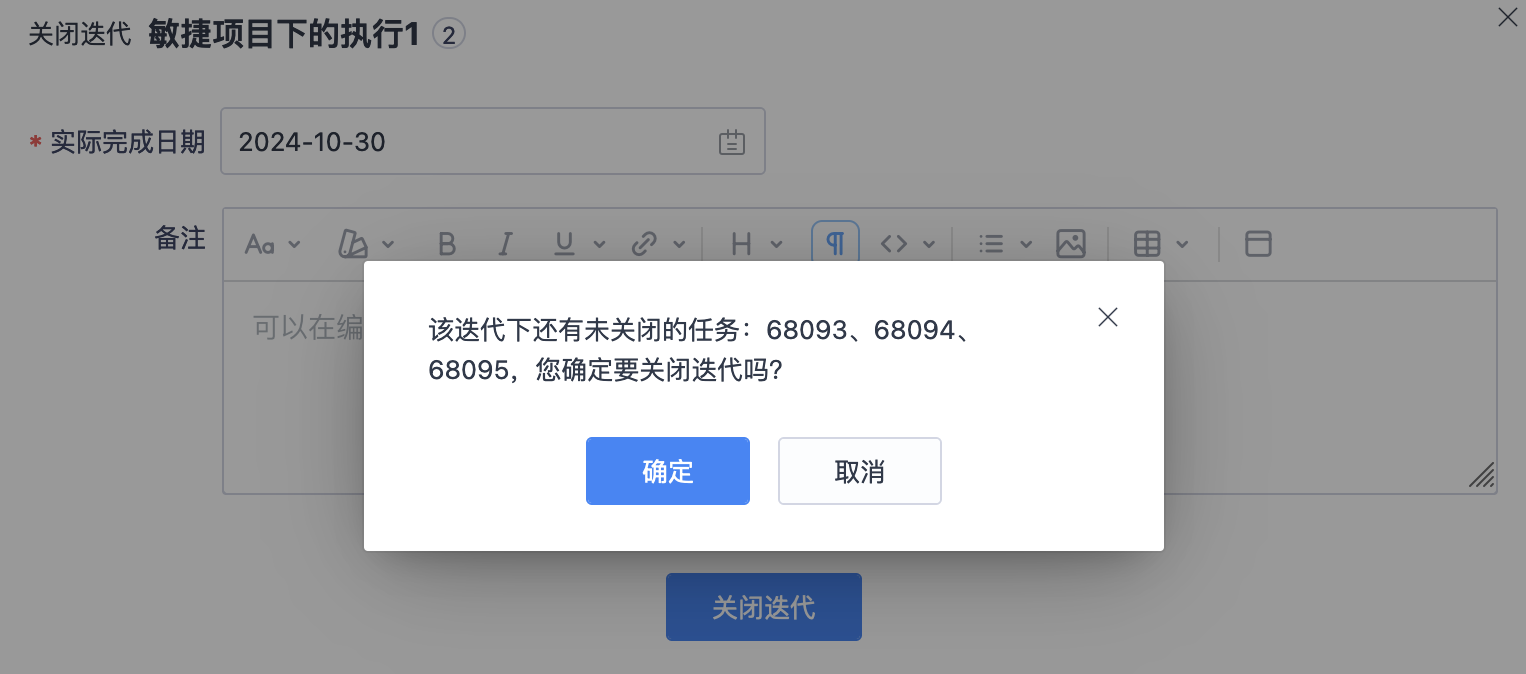Open the calendar date picker icon
1526x674 pixels.
tap(732, 142)
